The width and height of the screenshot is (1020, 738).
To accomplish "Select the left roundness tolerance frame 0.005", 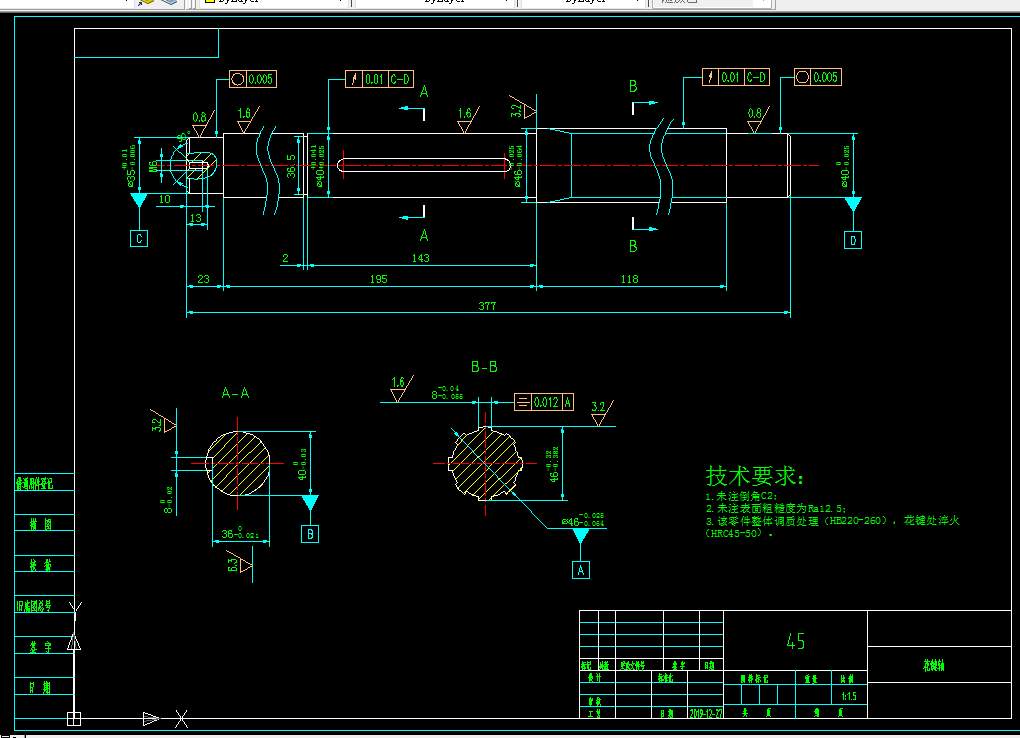I will 253,79.
